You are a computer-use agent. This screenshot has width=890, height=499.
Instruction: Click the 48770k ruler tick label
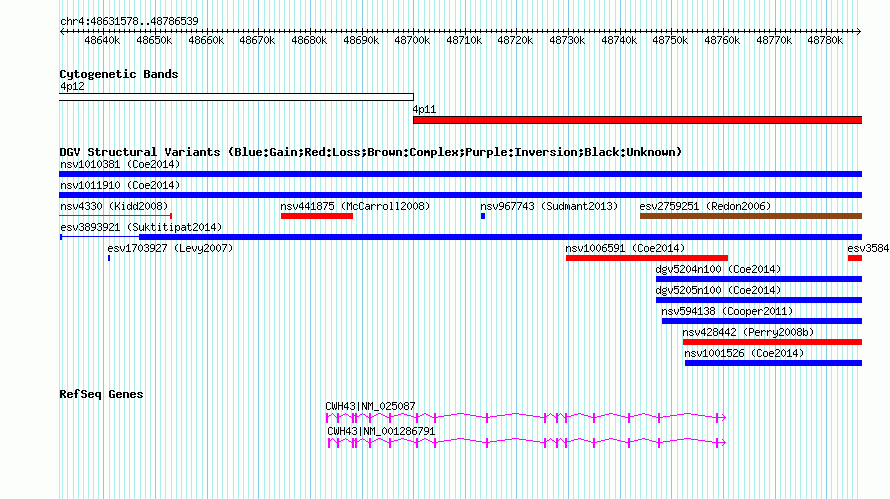[774, 40]
